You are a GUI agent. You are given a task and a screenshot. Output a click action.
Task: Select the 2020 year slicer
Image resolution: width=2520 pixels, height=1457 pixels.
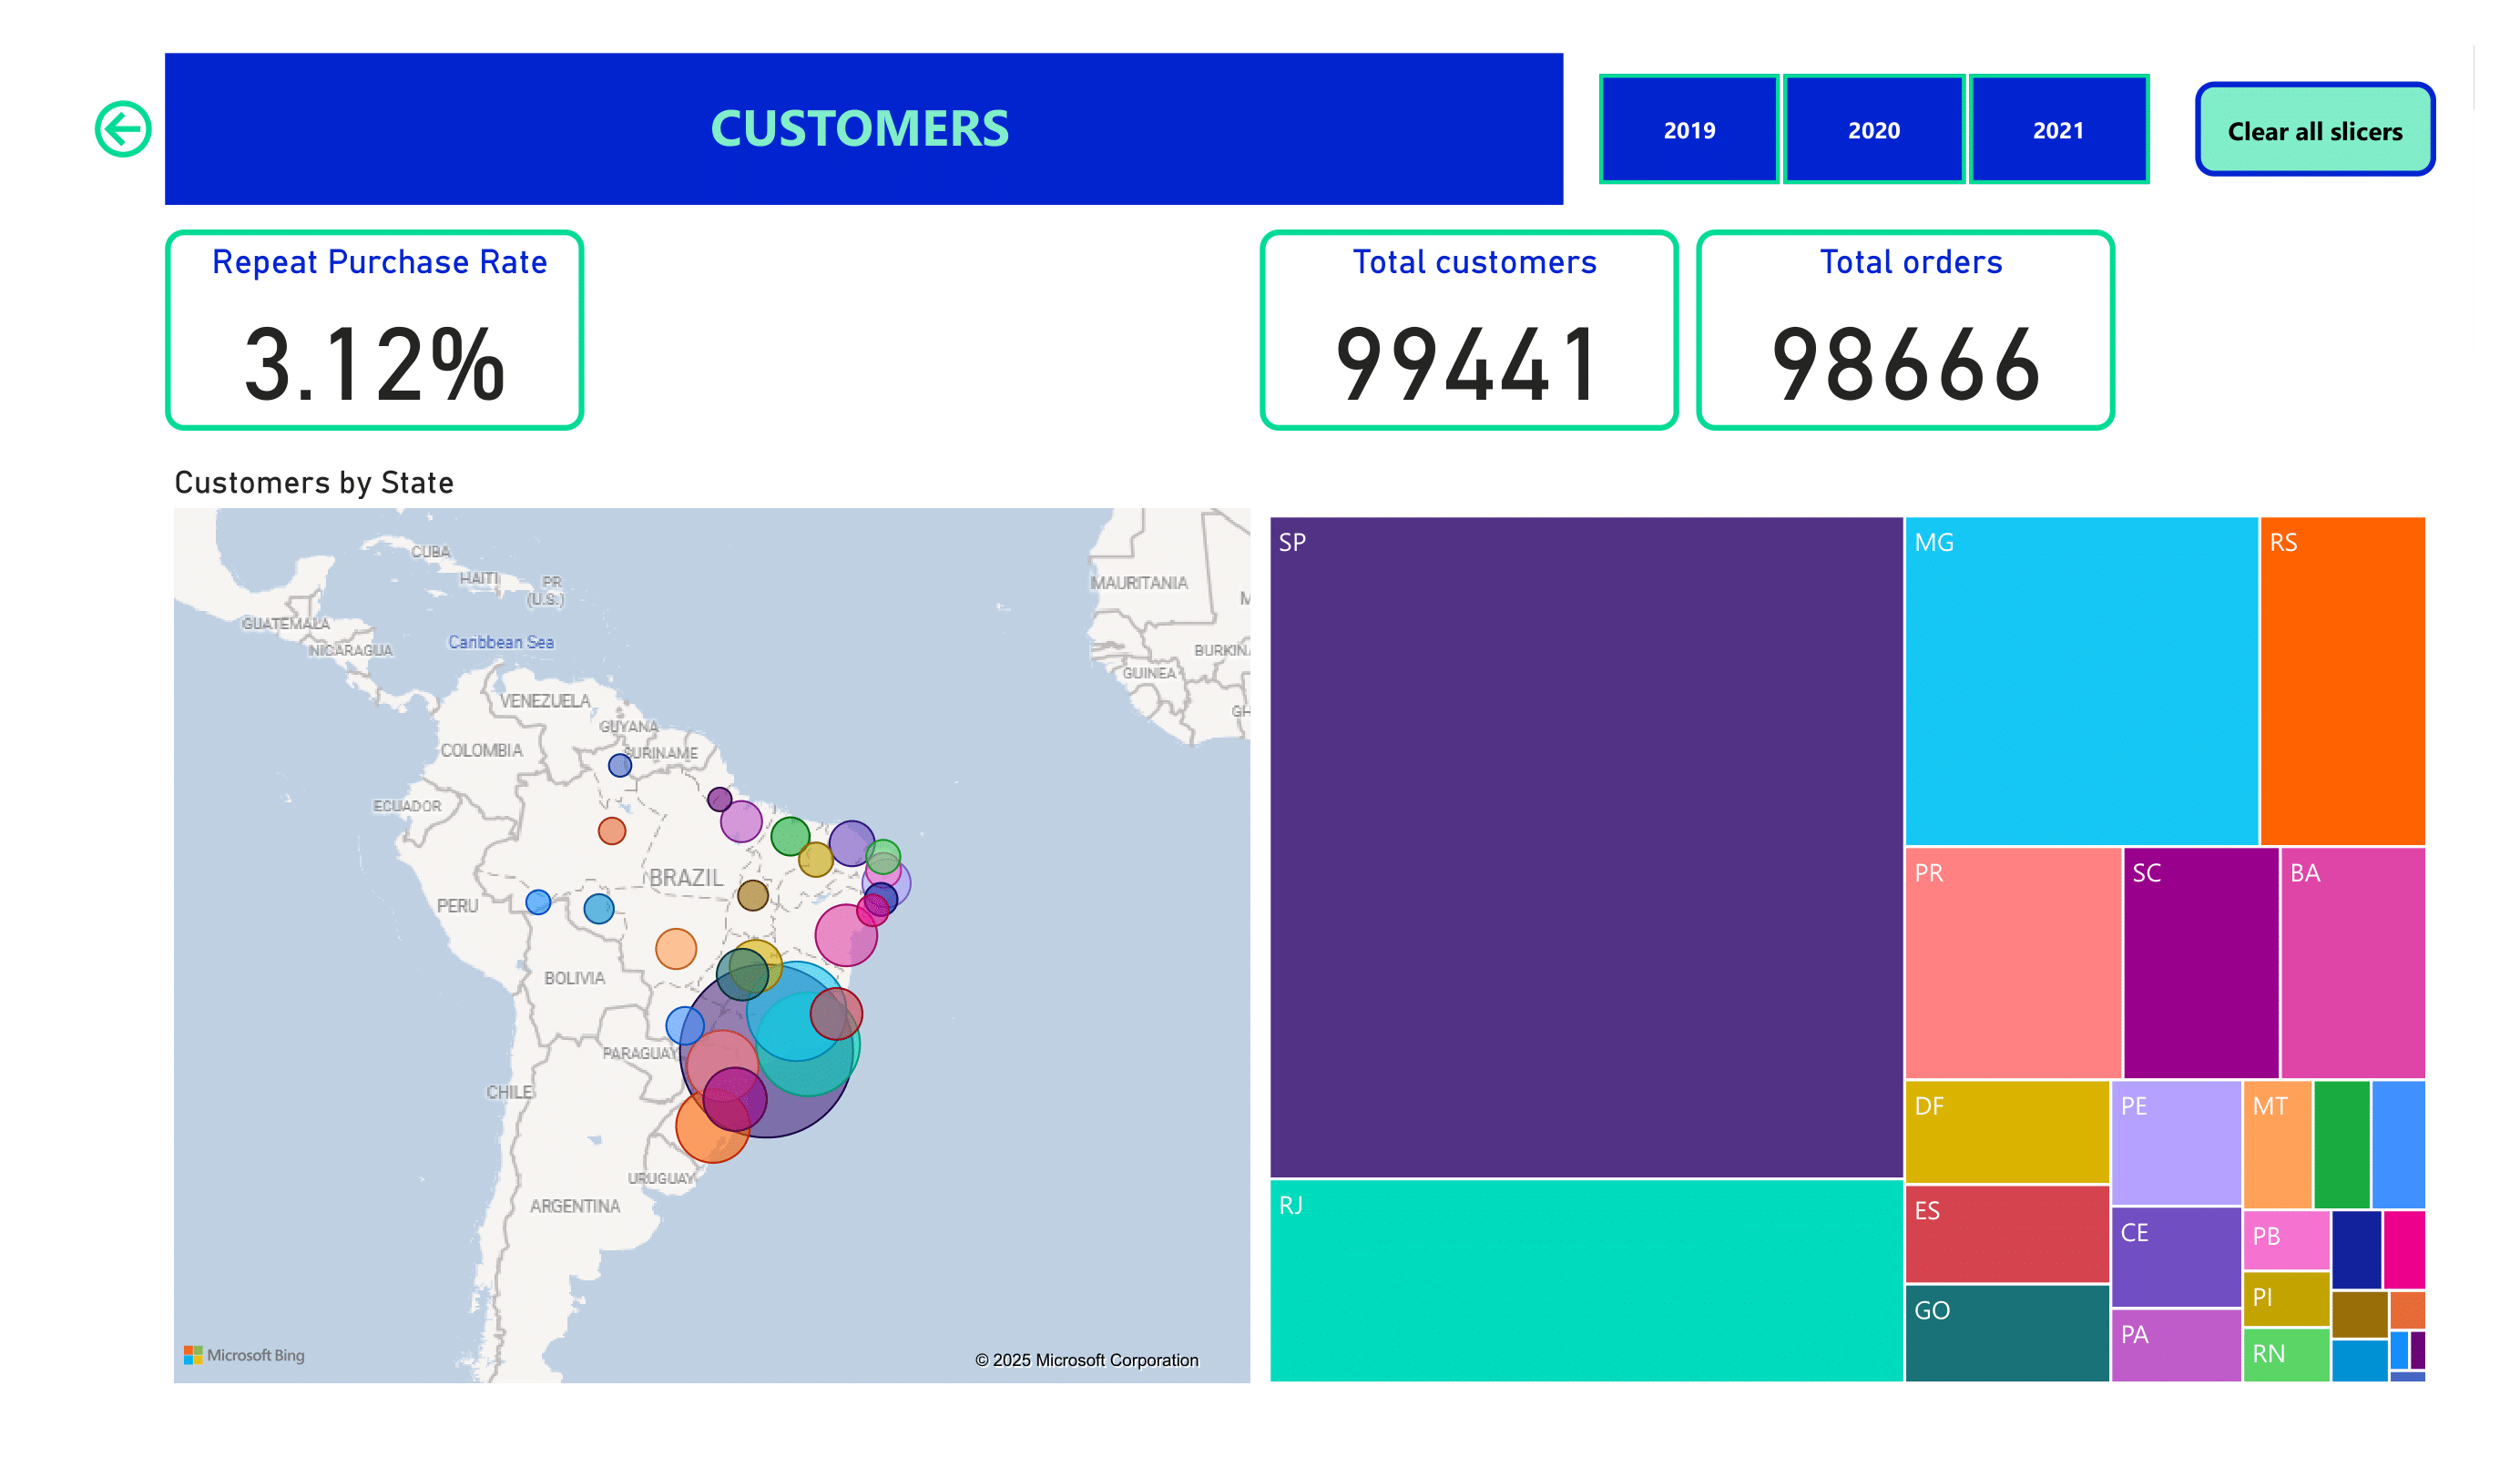[1873, 130]
